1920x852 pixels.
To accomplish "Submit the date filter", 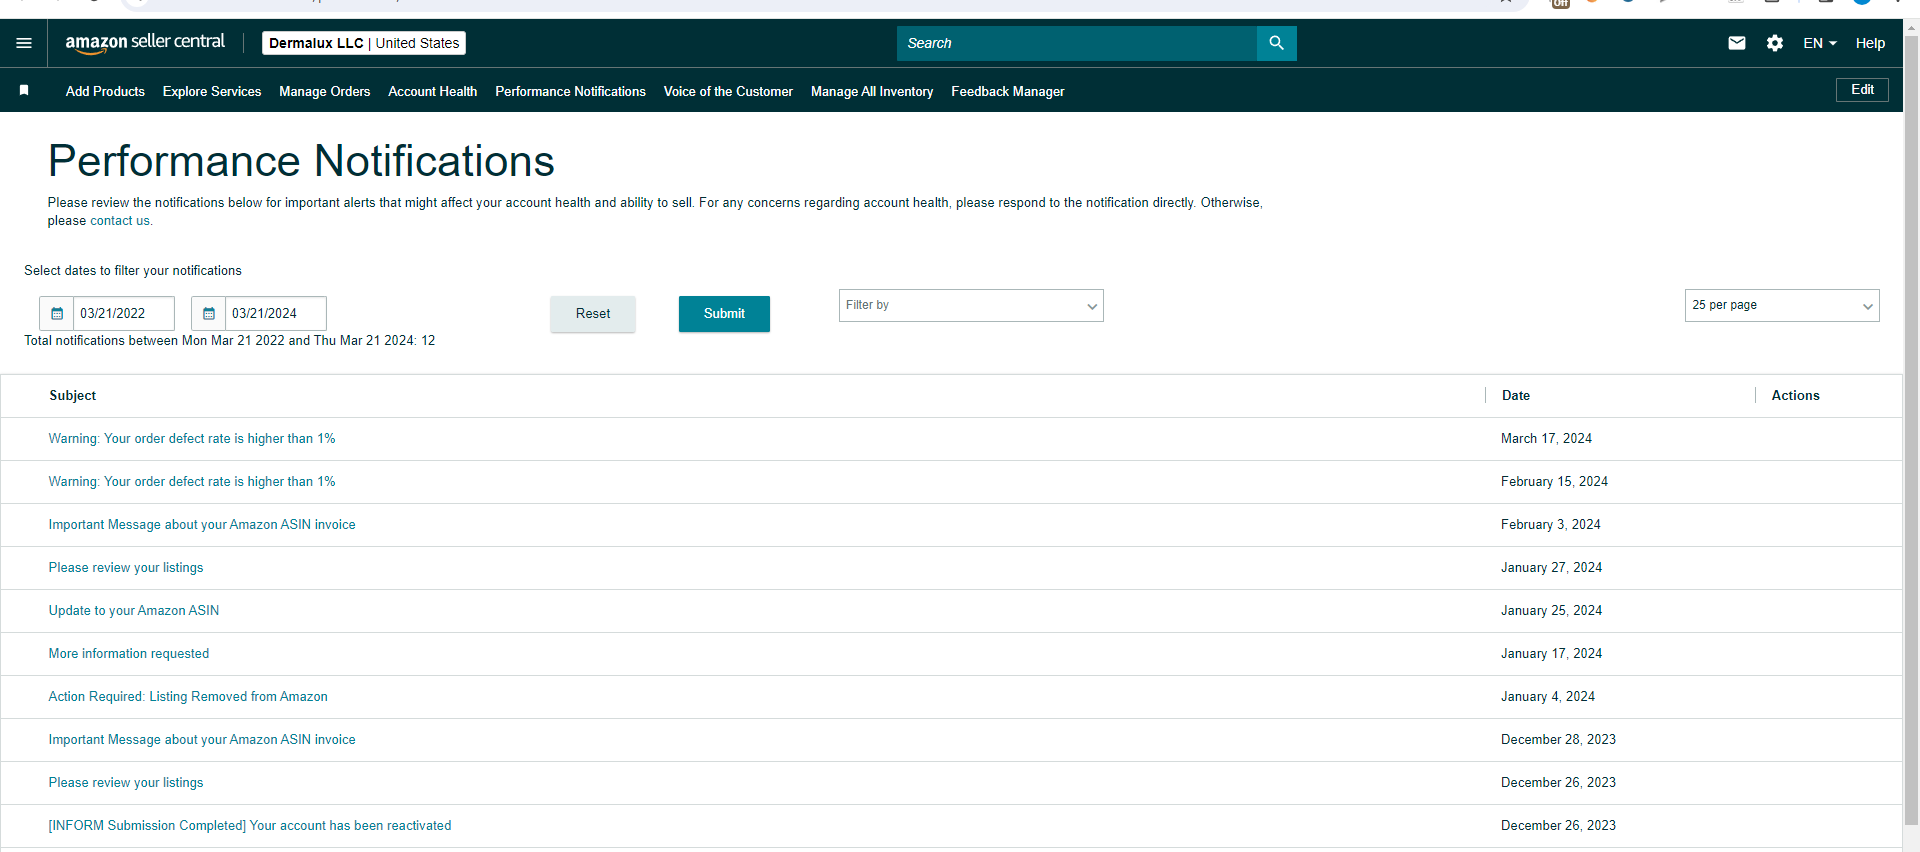I will coord(724,314).
